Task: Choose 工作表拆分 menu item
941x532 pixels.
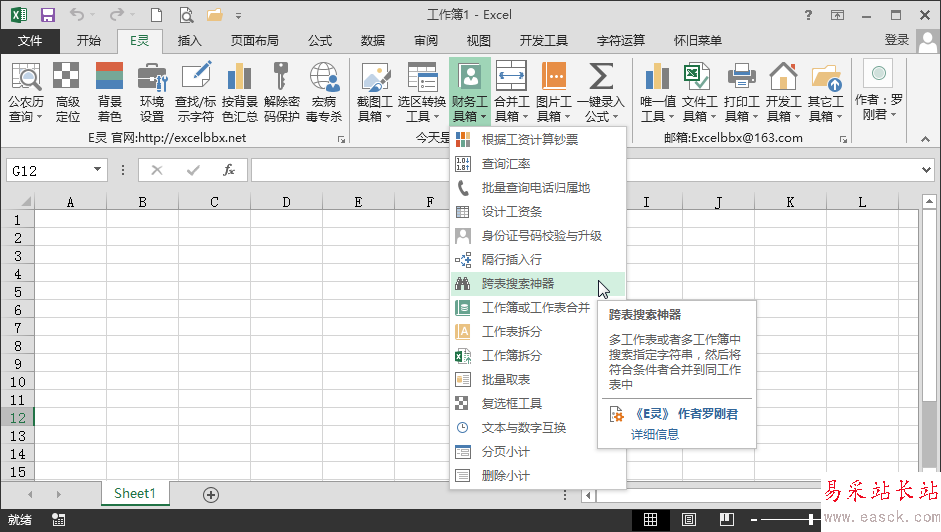Action: [x=523, y=331]
